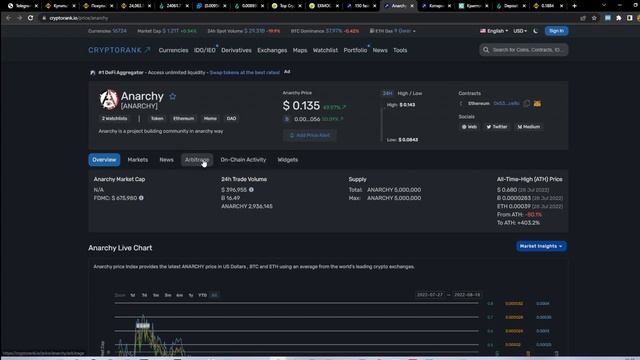Open the Derivatives menu
Image resolution: width=640 pixels, height=360 pixels.
point(236,50)
